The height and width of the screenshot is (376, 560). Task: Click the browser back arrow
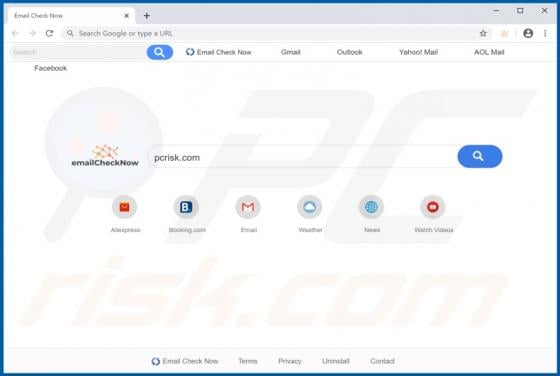(15, 33)
